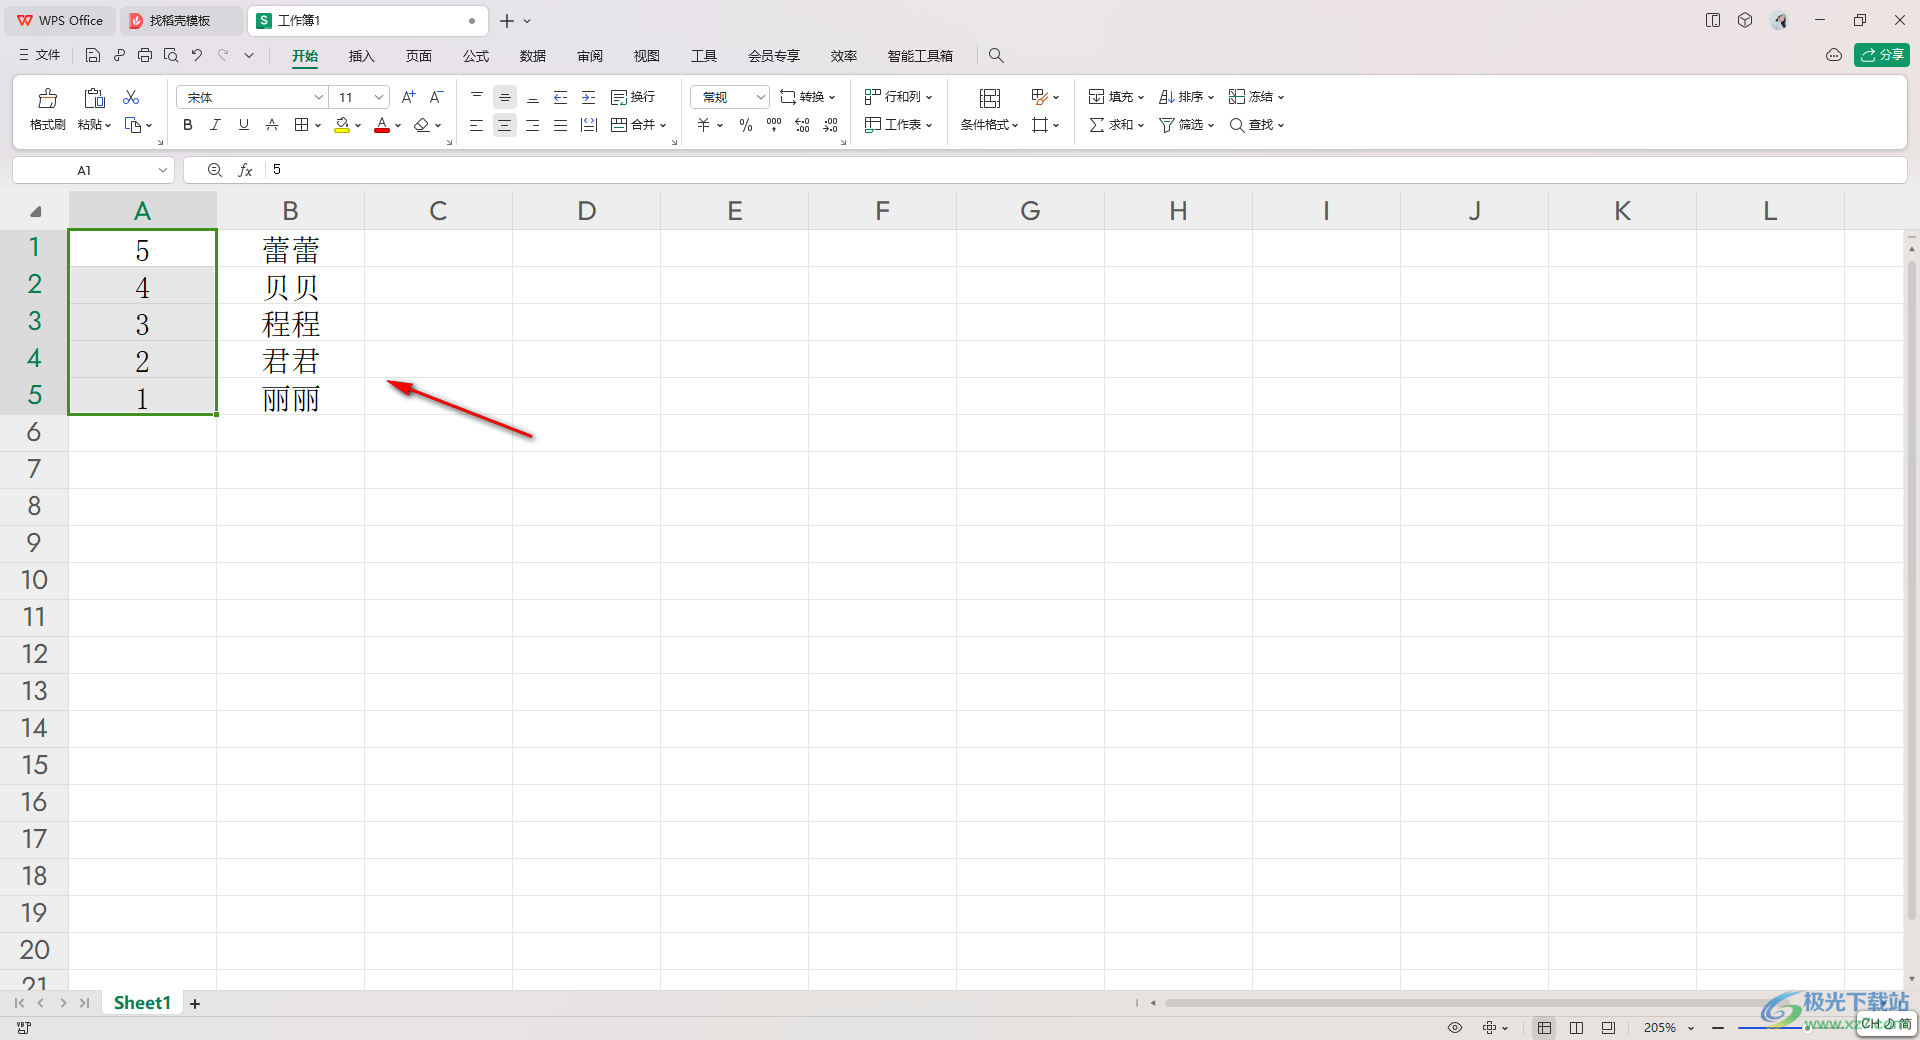The height and width of the screenshot is (1040, 1920).
Task: Click the Increase Decimal icon
Action: click(x=802, y=125)
